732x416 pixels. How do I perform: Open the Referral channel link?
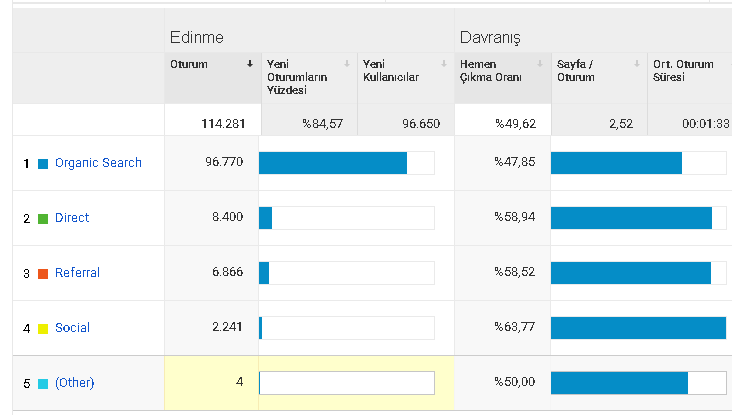click(x=77, y=273)
